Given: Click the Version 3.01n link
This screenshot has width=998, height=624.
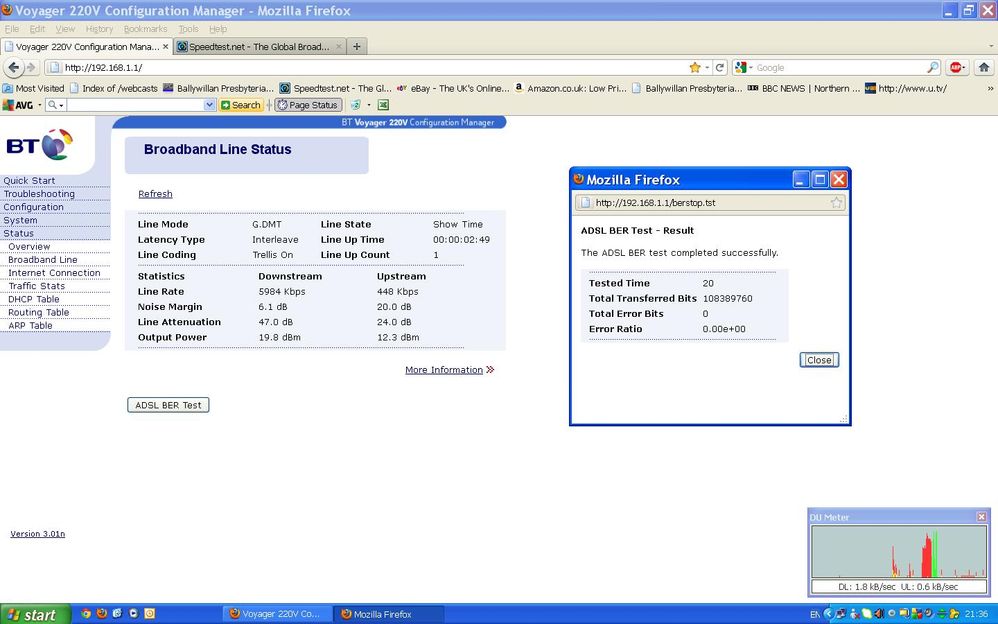Looking at the screenshot, I should [x=38, y=534].
